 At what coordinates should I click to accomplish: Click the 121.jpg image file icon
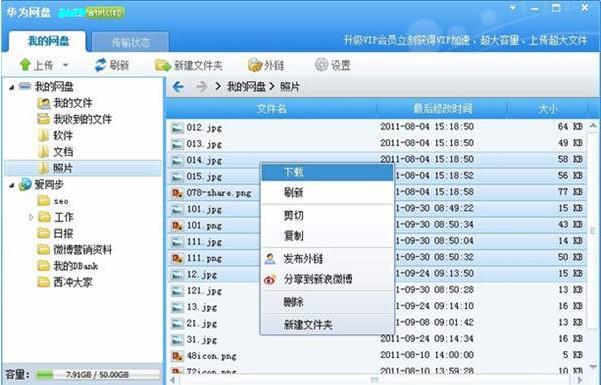pyautogui.click(x=177, y=291)
